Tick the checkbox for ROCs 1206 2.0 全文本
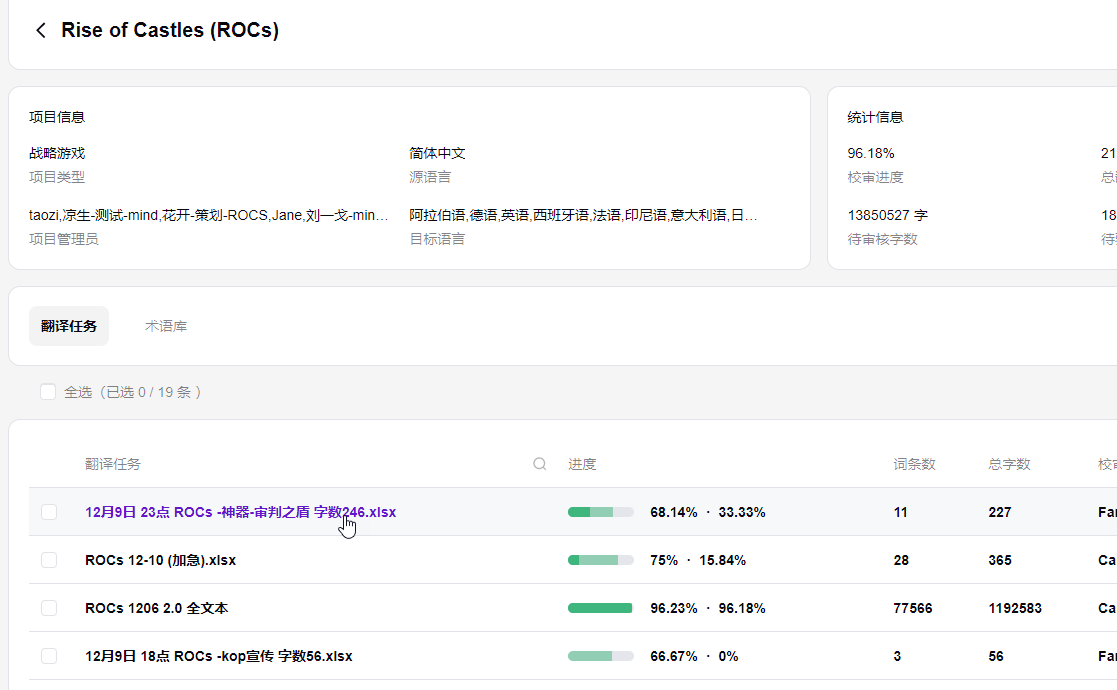1117x690 pixels. click(49, 608)
